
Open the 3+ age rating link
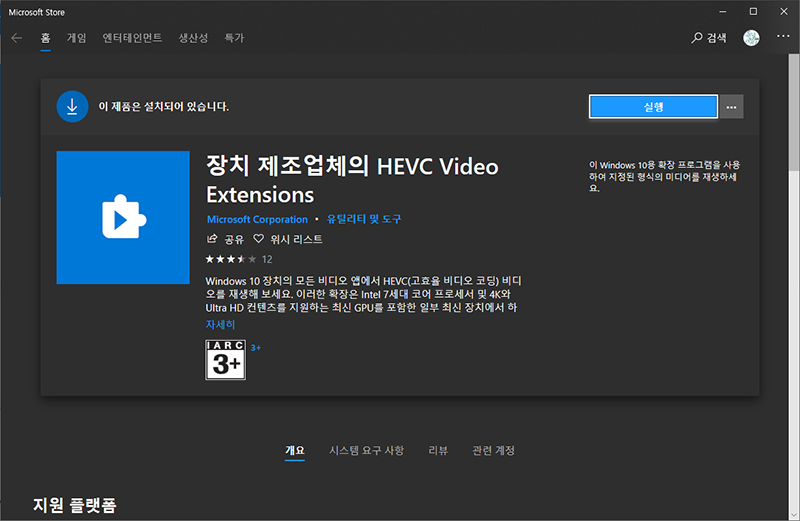(x=256, y=348)
